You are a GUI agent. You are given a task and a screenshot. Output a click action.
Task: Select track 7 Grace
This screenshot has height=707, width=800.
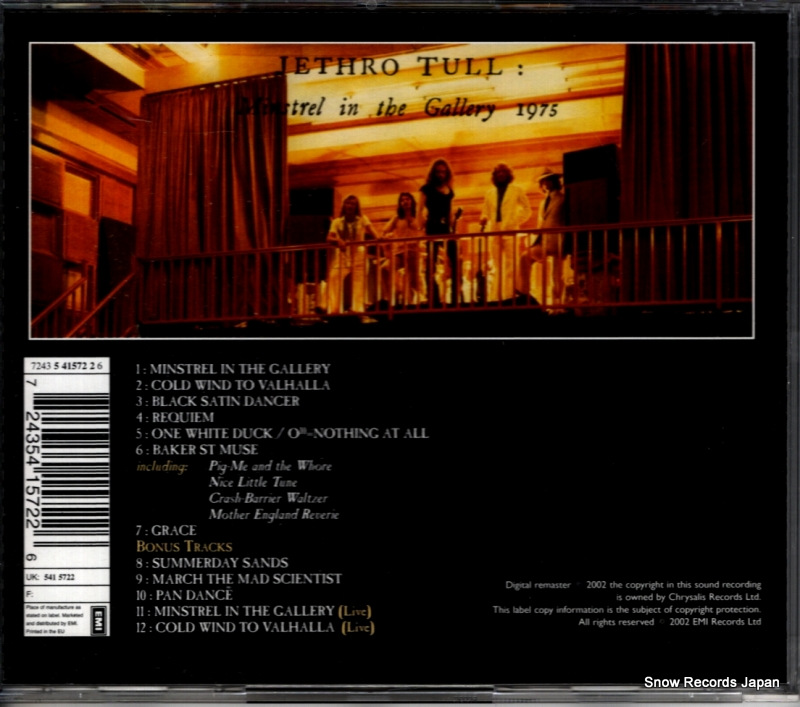(166, 530)
